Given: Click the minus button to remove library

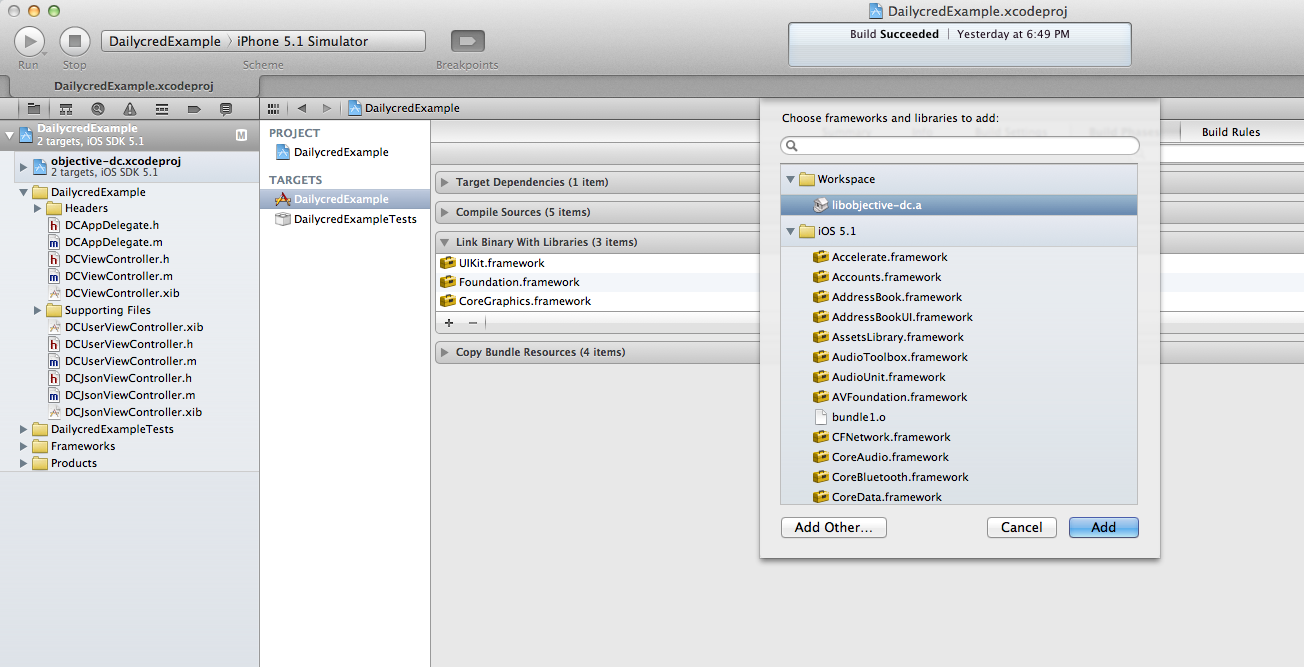Looking at the screenshot, I should tap(473, 323).
